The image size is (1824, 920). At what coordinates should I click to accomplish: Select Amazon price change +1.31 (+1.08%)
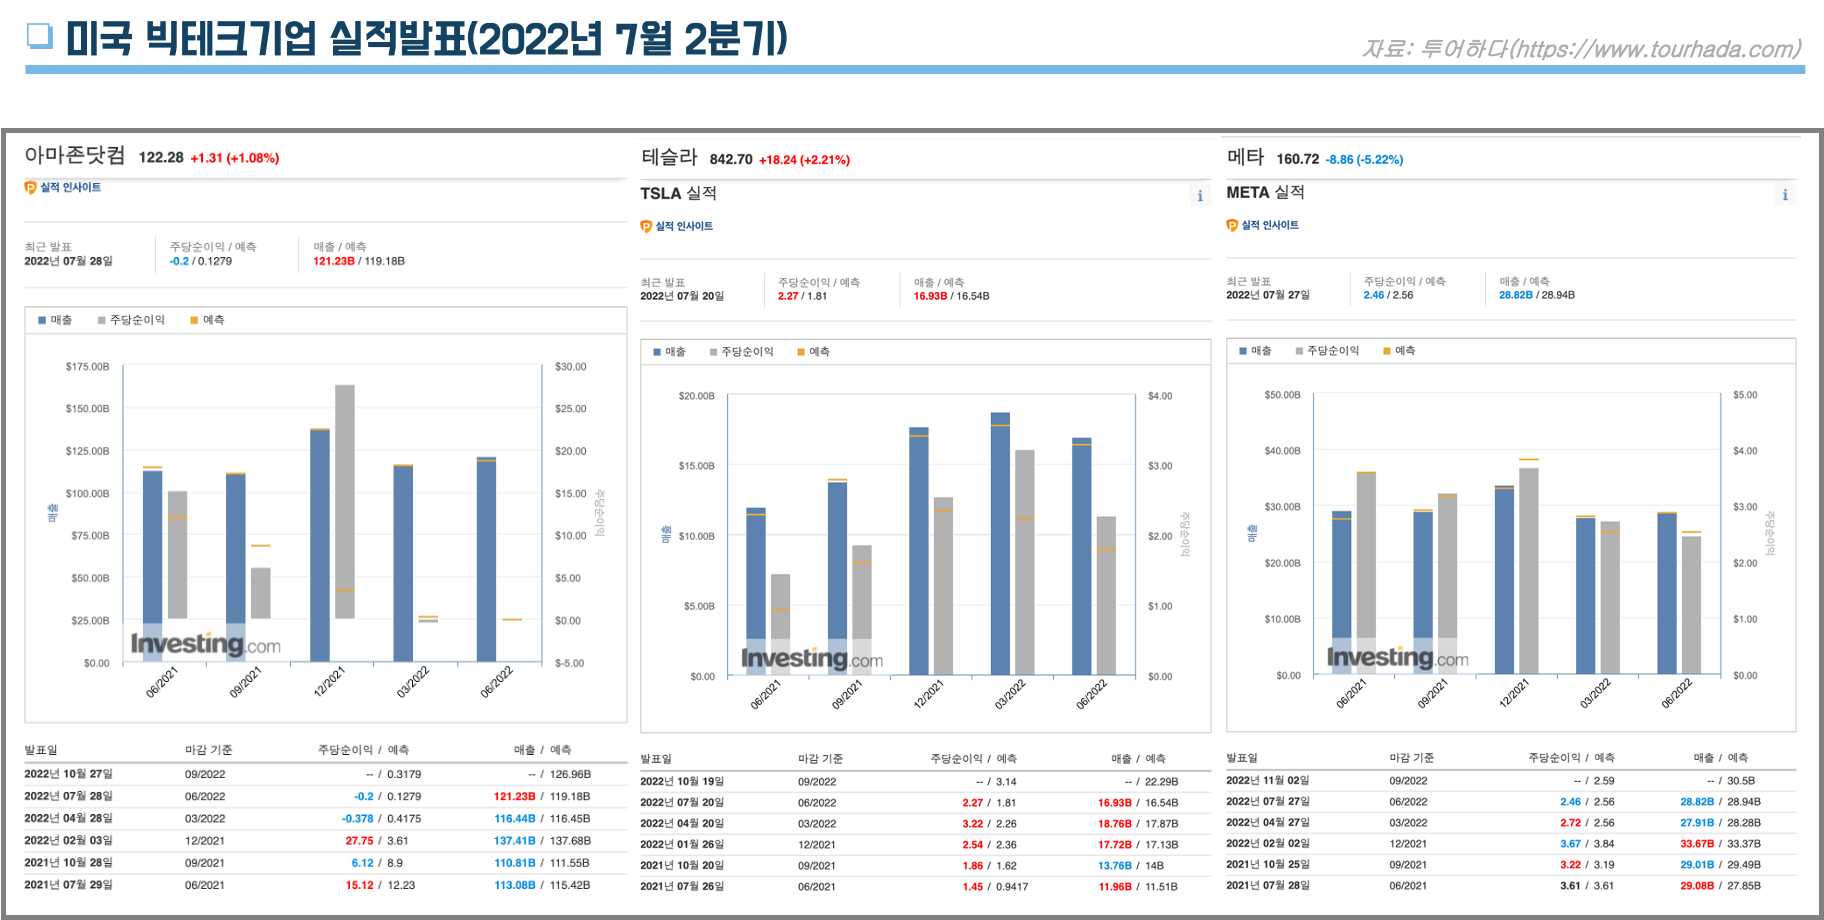[x=235, y=158]
